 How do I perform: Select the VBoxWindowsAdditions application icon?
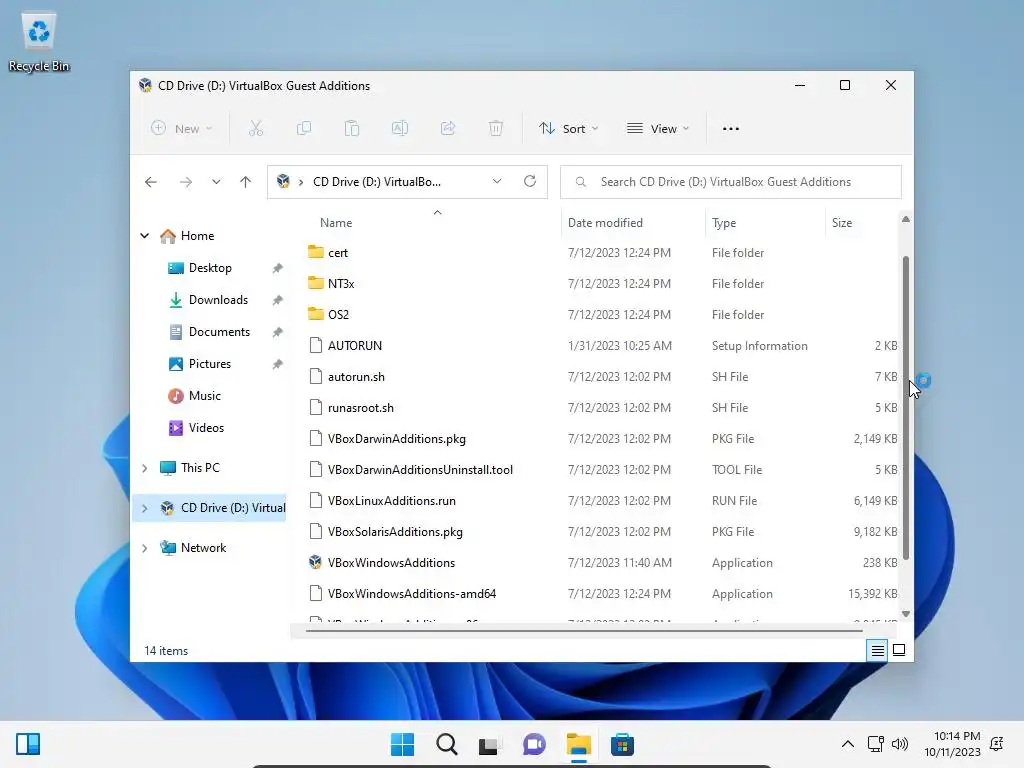[315, 562]
